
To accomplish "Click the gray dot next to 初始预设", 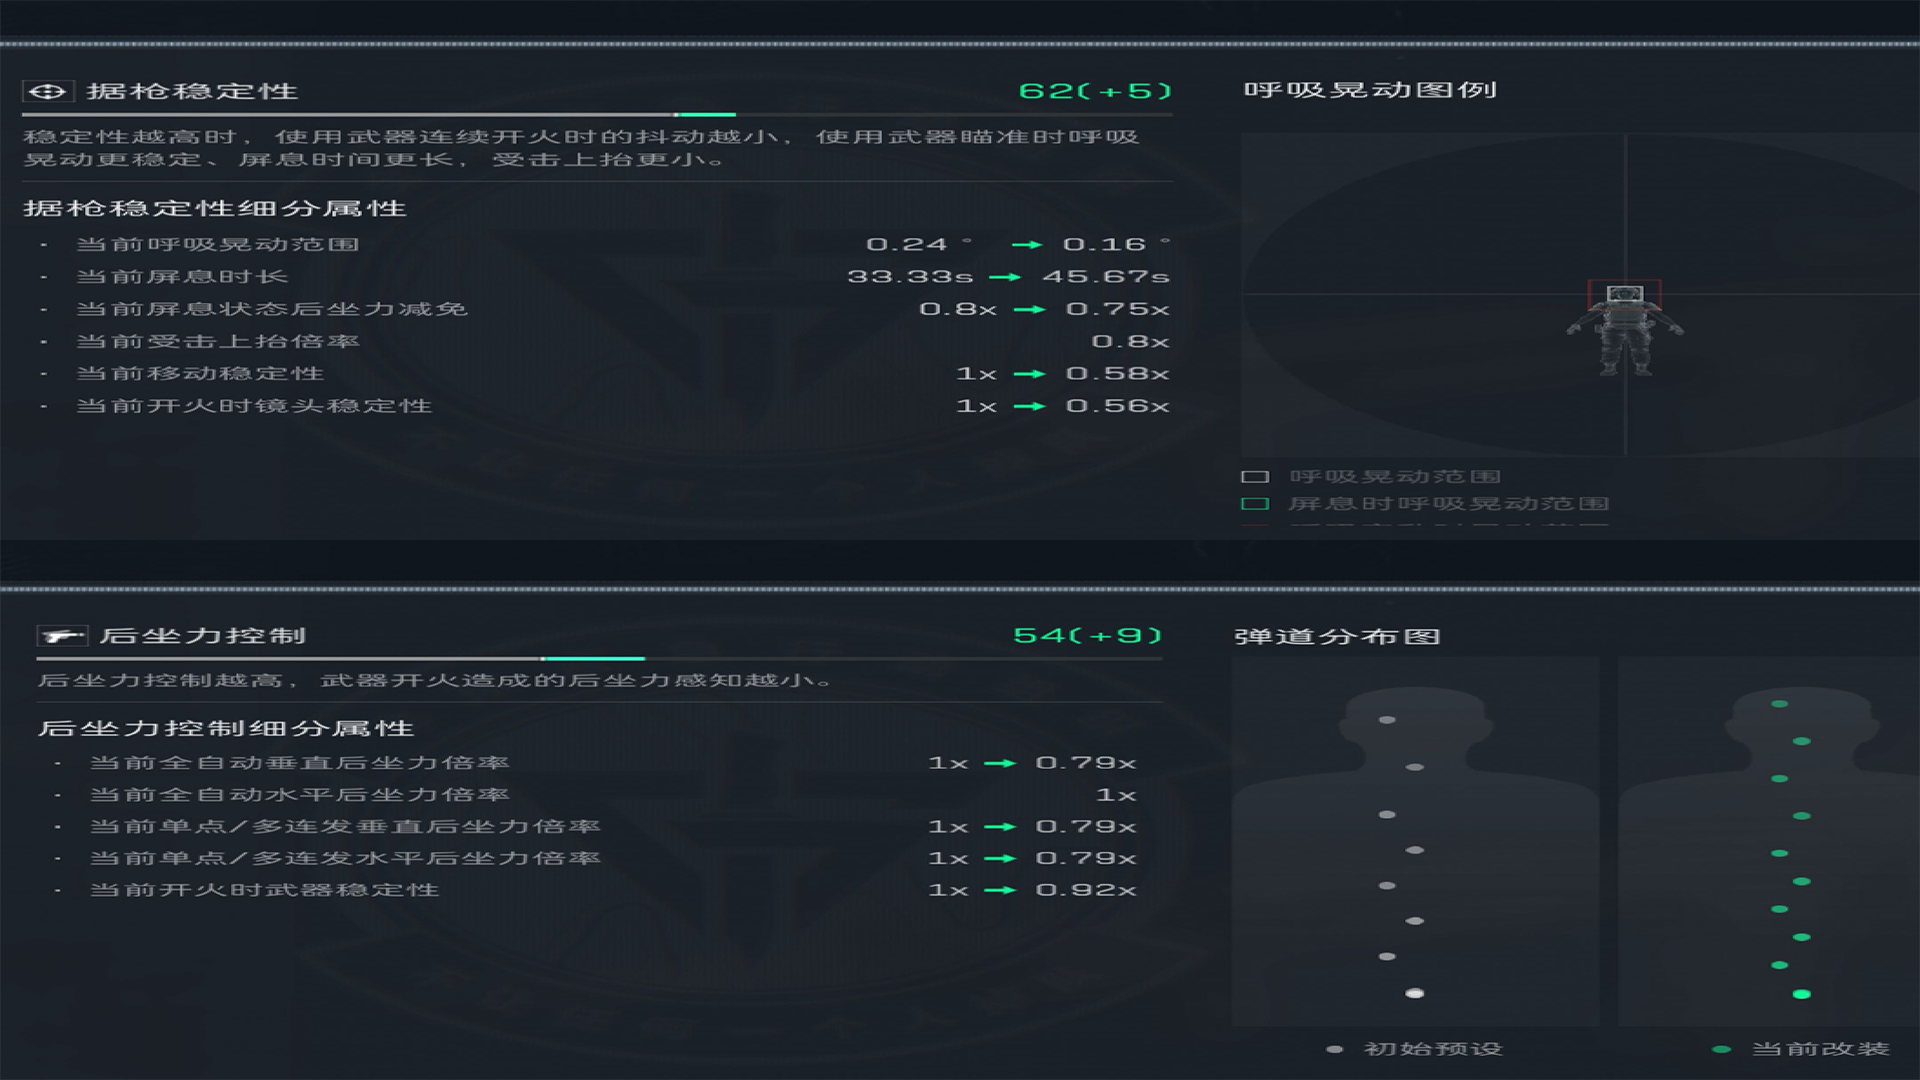I will coord(1334,1049).
